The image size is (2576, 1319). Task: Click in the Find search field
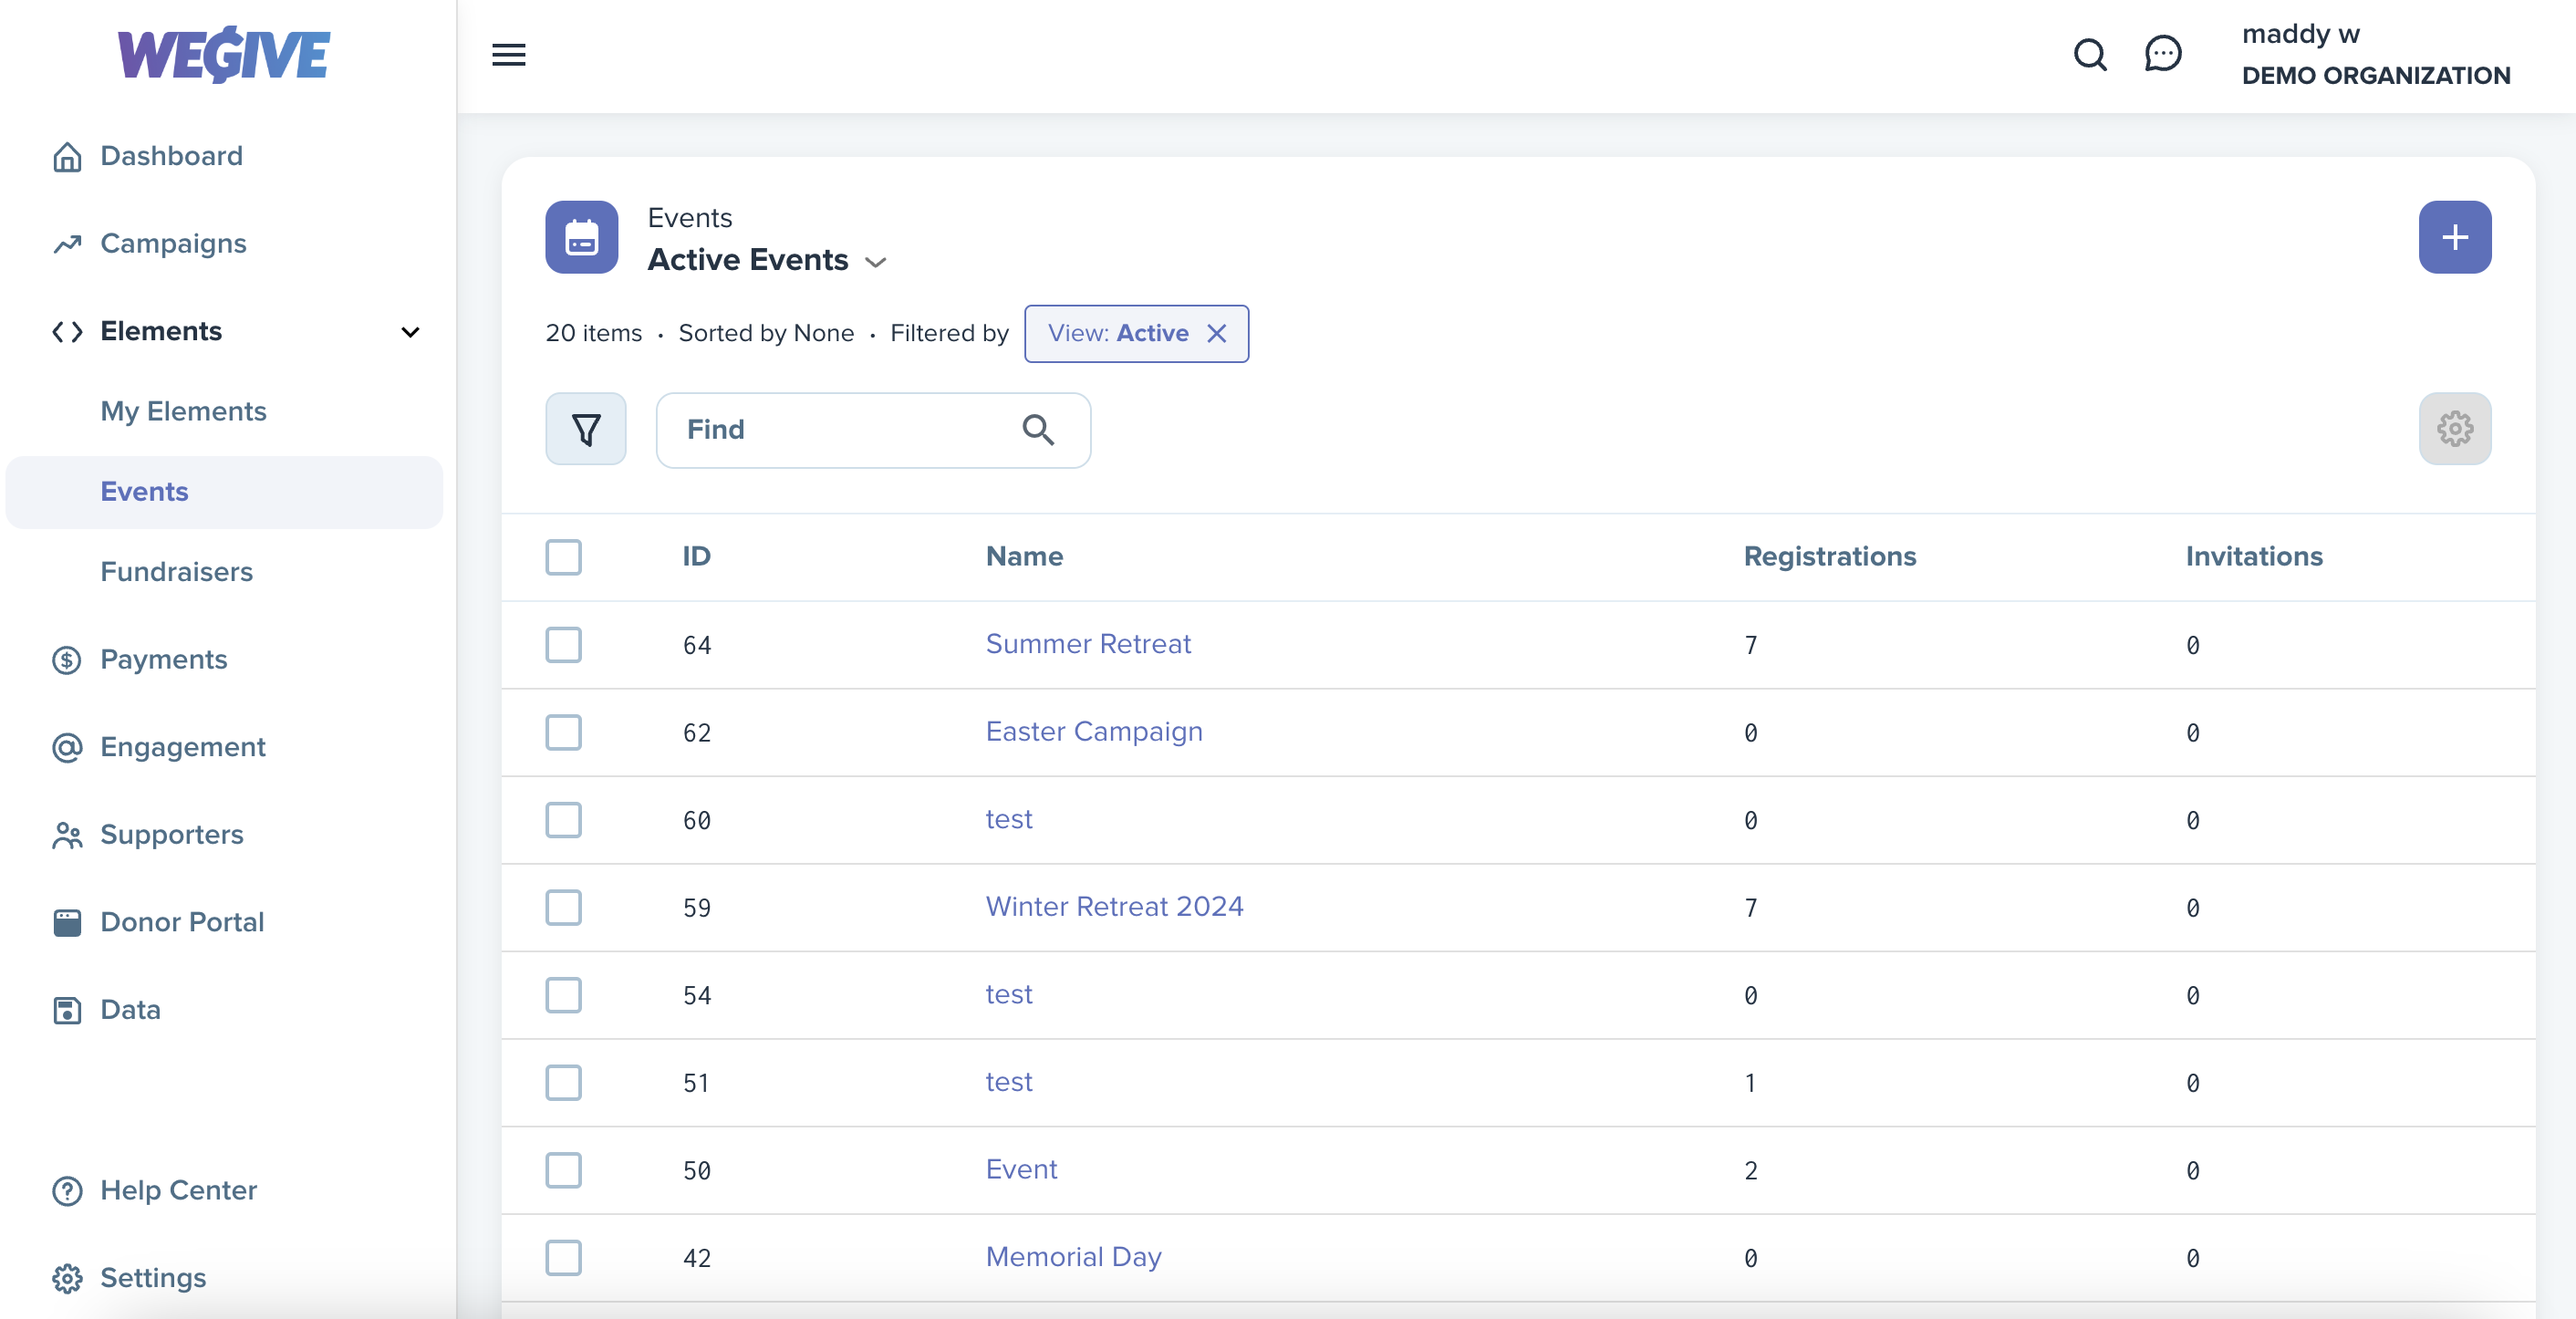coord(873,430)
